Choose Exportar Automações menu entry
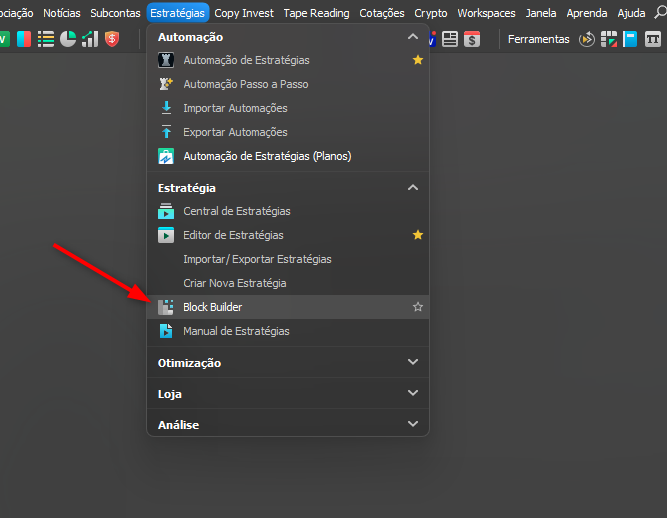The height and width of the screenshot is (518, 667). (288, 132)
